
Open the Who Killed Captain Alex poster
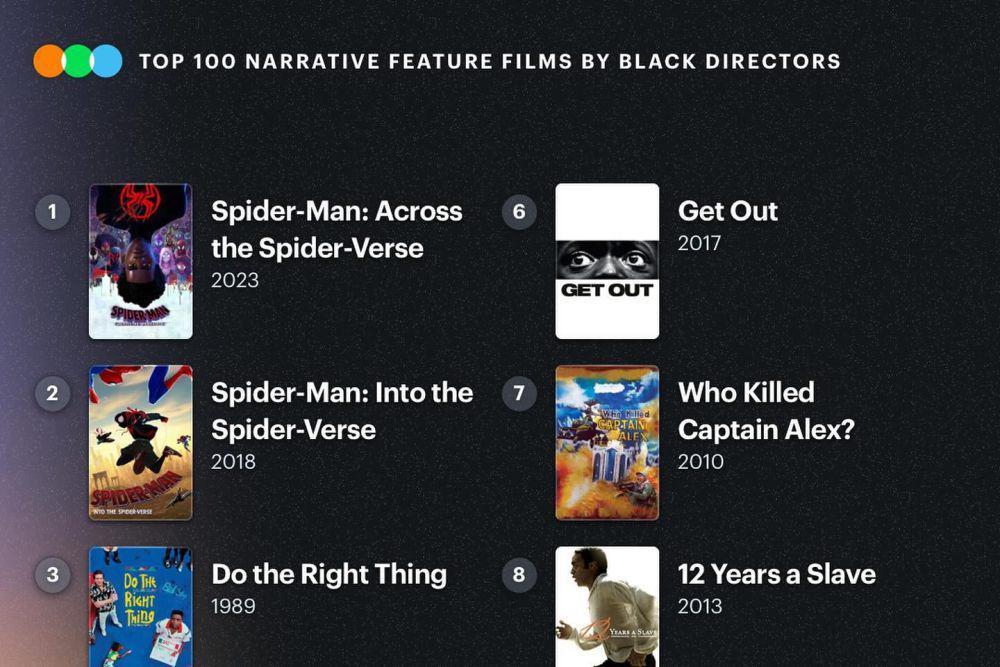[x=607, y=442]
